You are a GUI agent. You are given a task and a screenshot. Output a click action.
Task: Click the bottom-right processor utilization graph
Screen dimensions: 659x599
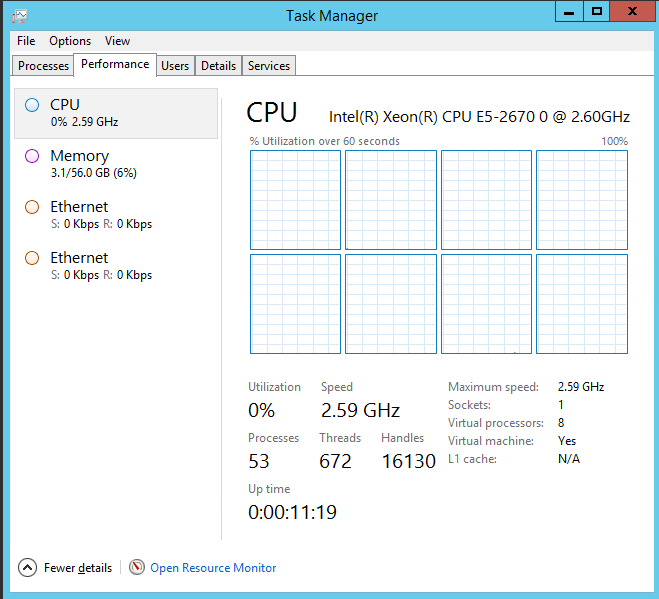pyautogui.click(x=582, y=304)
